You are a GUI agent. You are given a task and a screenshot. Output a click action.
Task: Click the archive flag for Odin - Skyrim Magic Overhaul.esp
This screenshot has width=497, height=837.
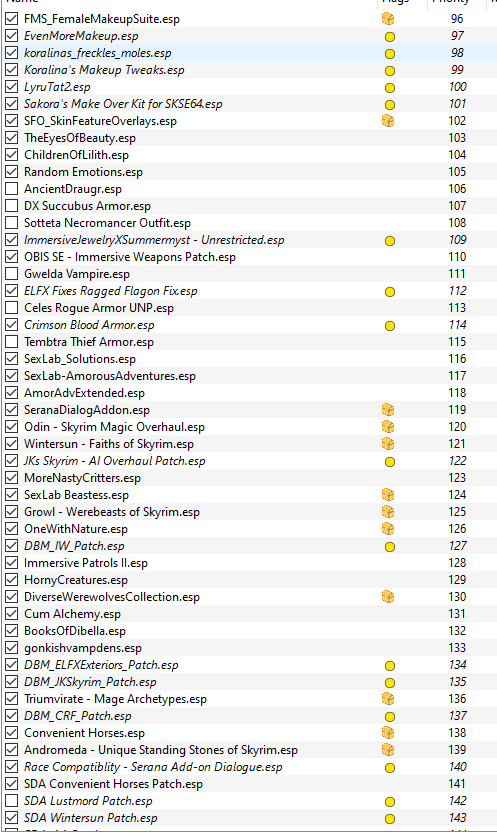[x=388, y=427]
